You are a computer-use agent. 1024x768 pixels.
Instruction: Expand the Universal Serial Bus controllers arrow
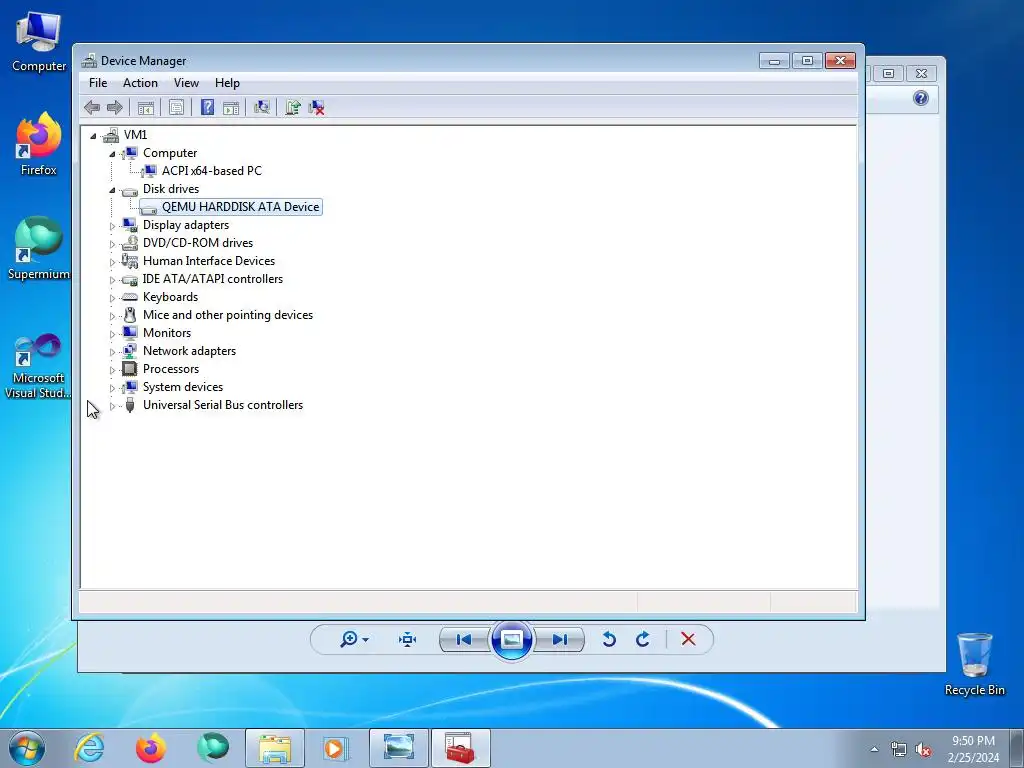(x=112, y=406)
